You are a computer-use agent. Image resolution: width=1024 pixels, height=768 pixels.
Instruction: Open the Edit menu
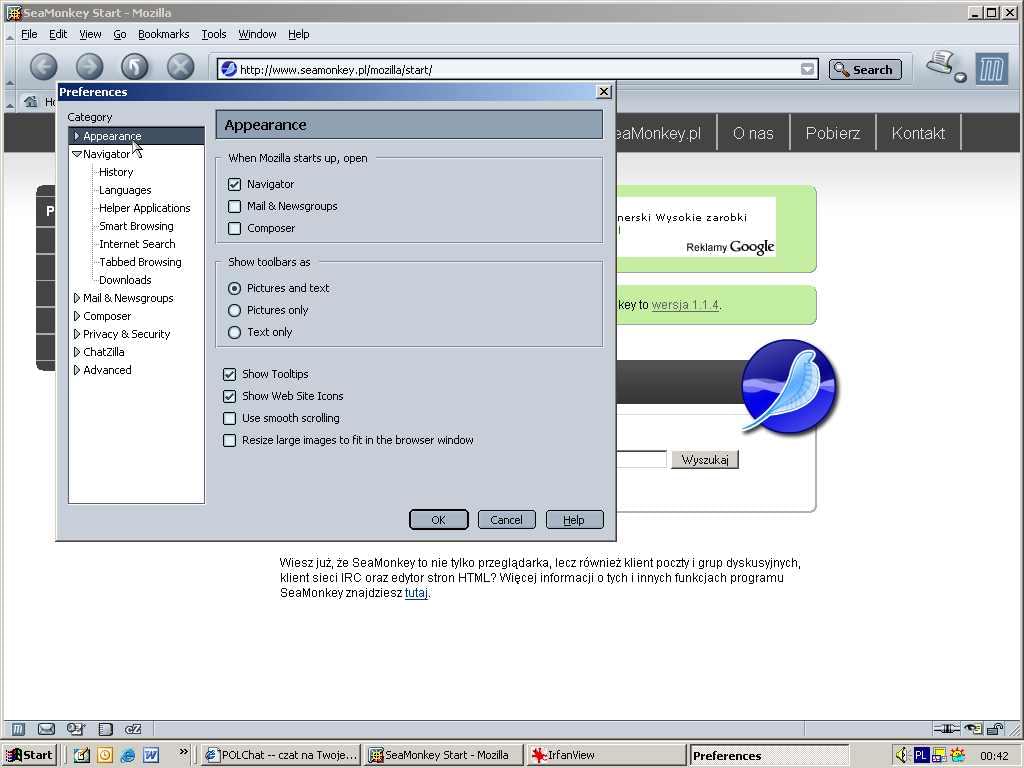point(58,35)
